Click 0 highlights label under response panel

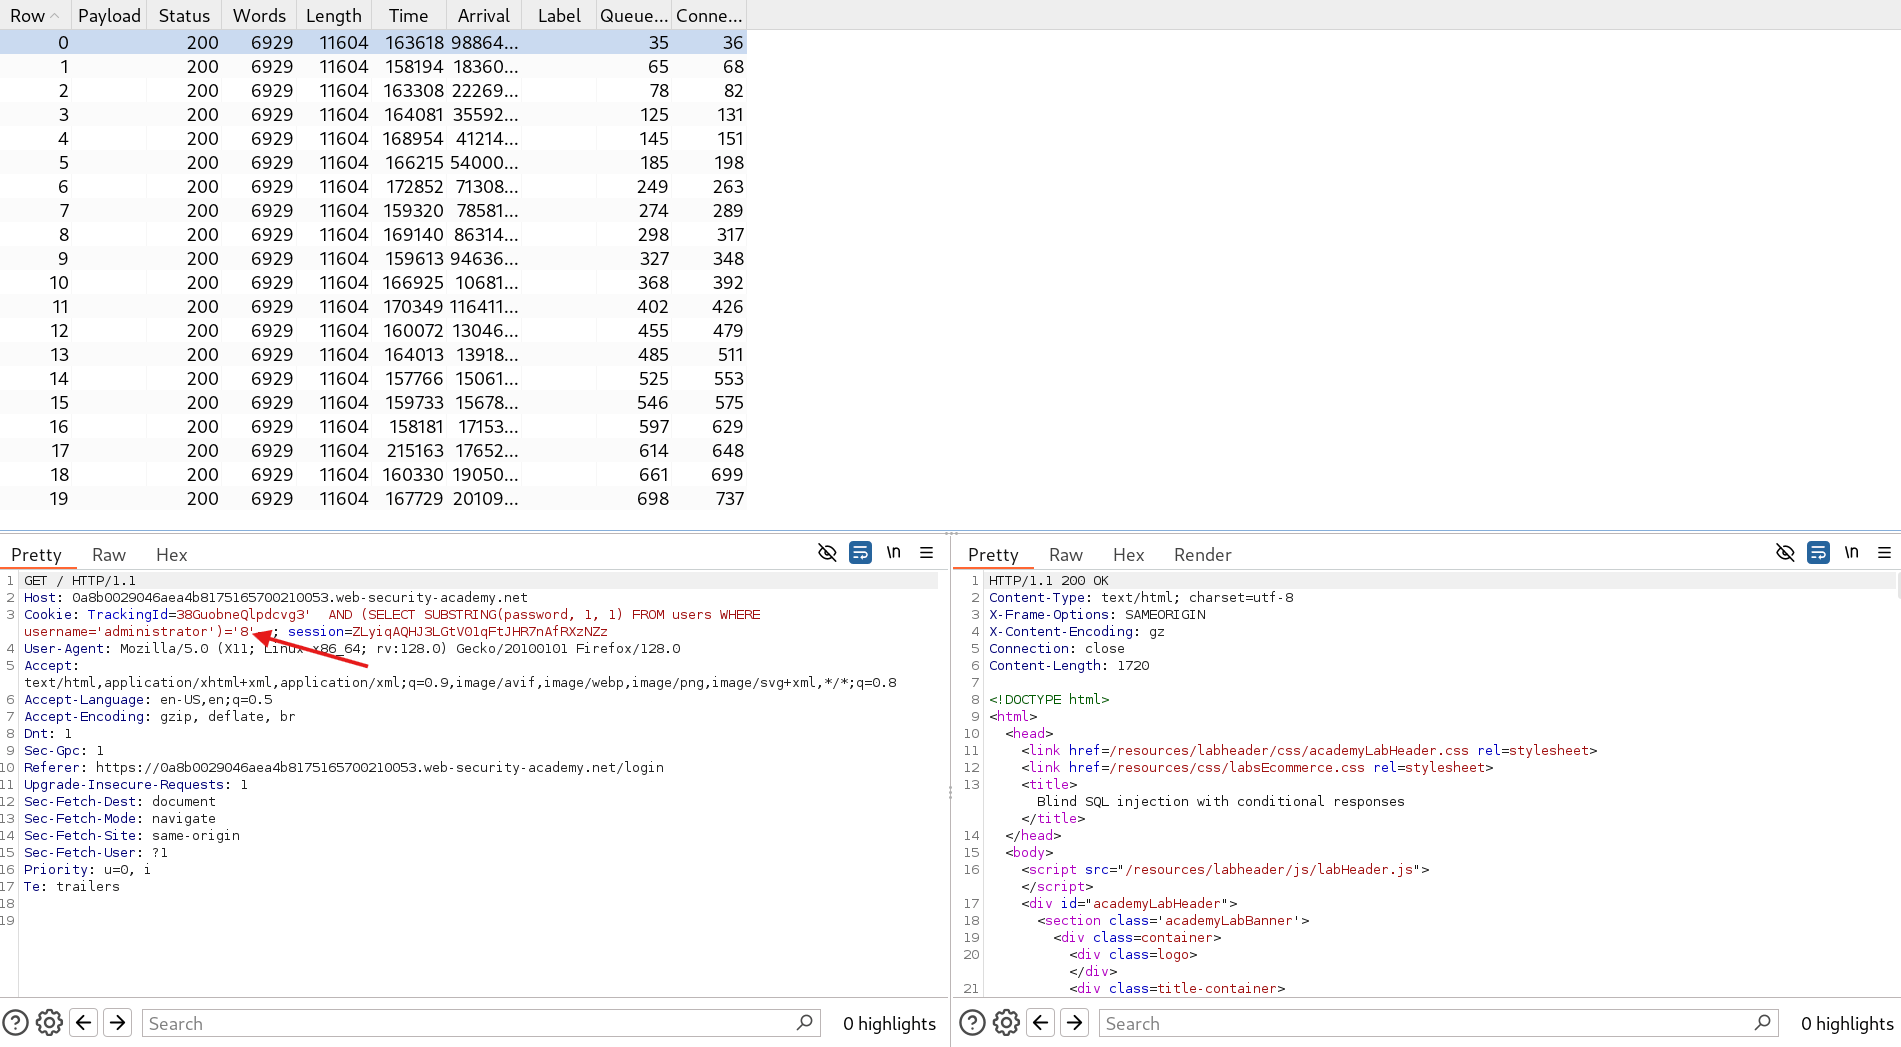[1847, 1023]
